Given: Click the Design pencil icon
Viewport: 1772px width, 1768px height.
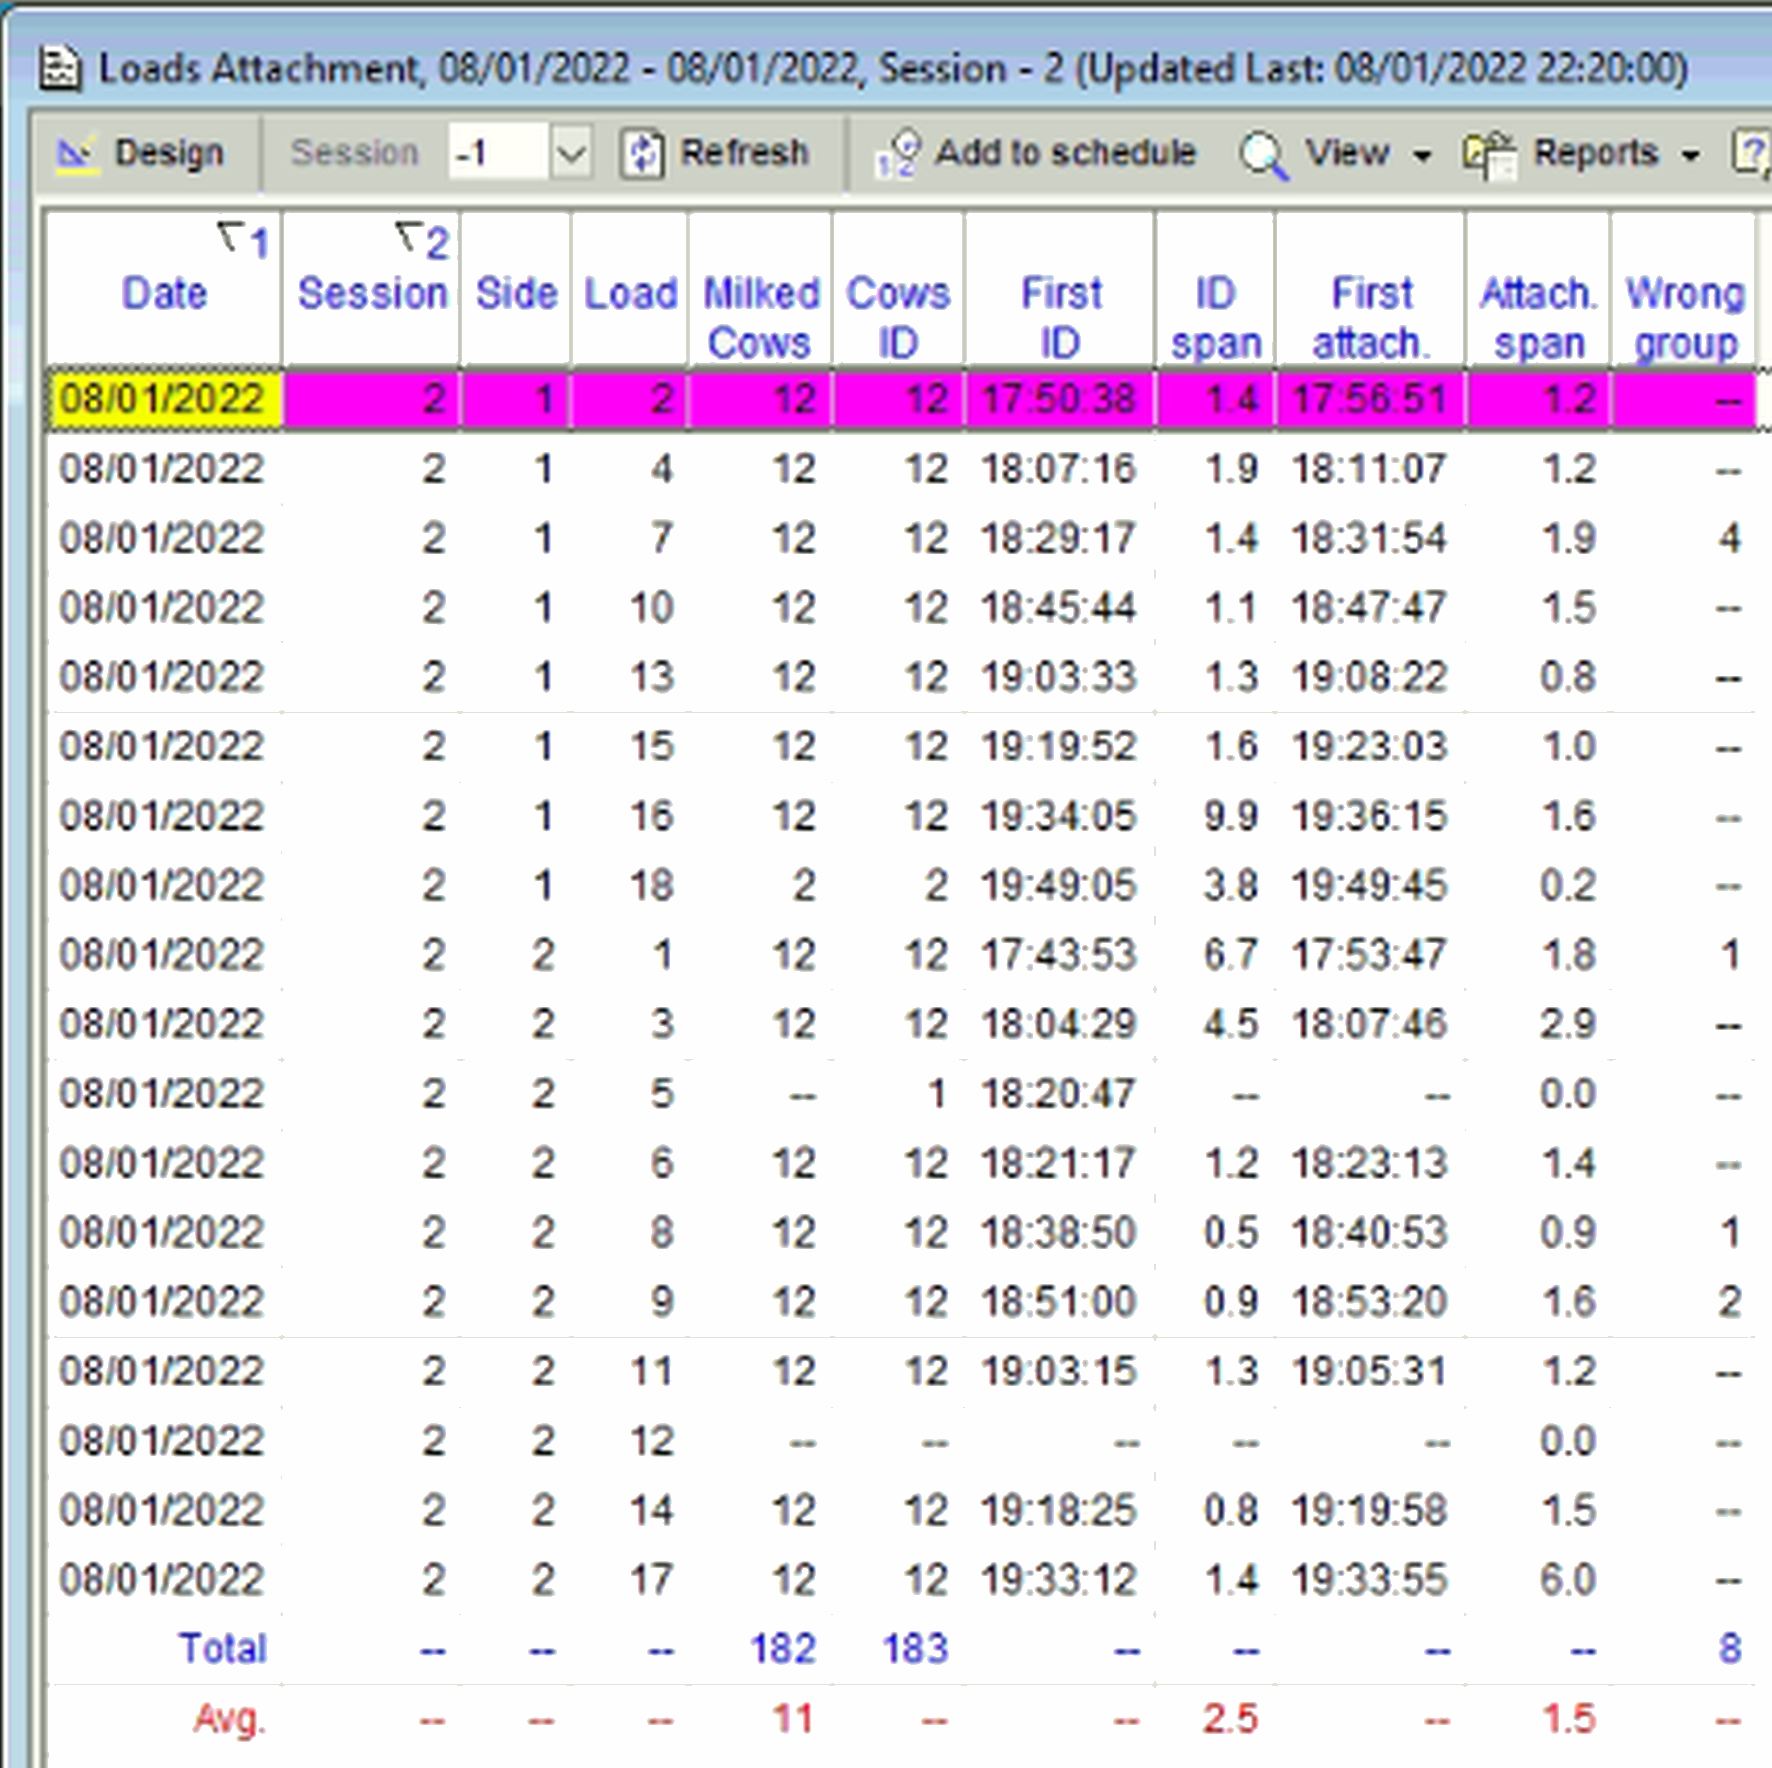Looking at the screenshot, I should pos(76,154).
